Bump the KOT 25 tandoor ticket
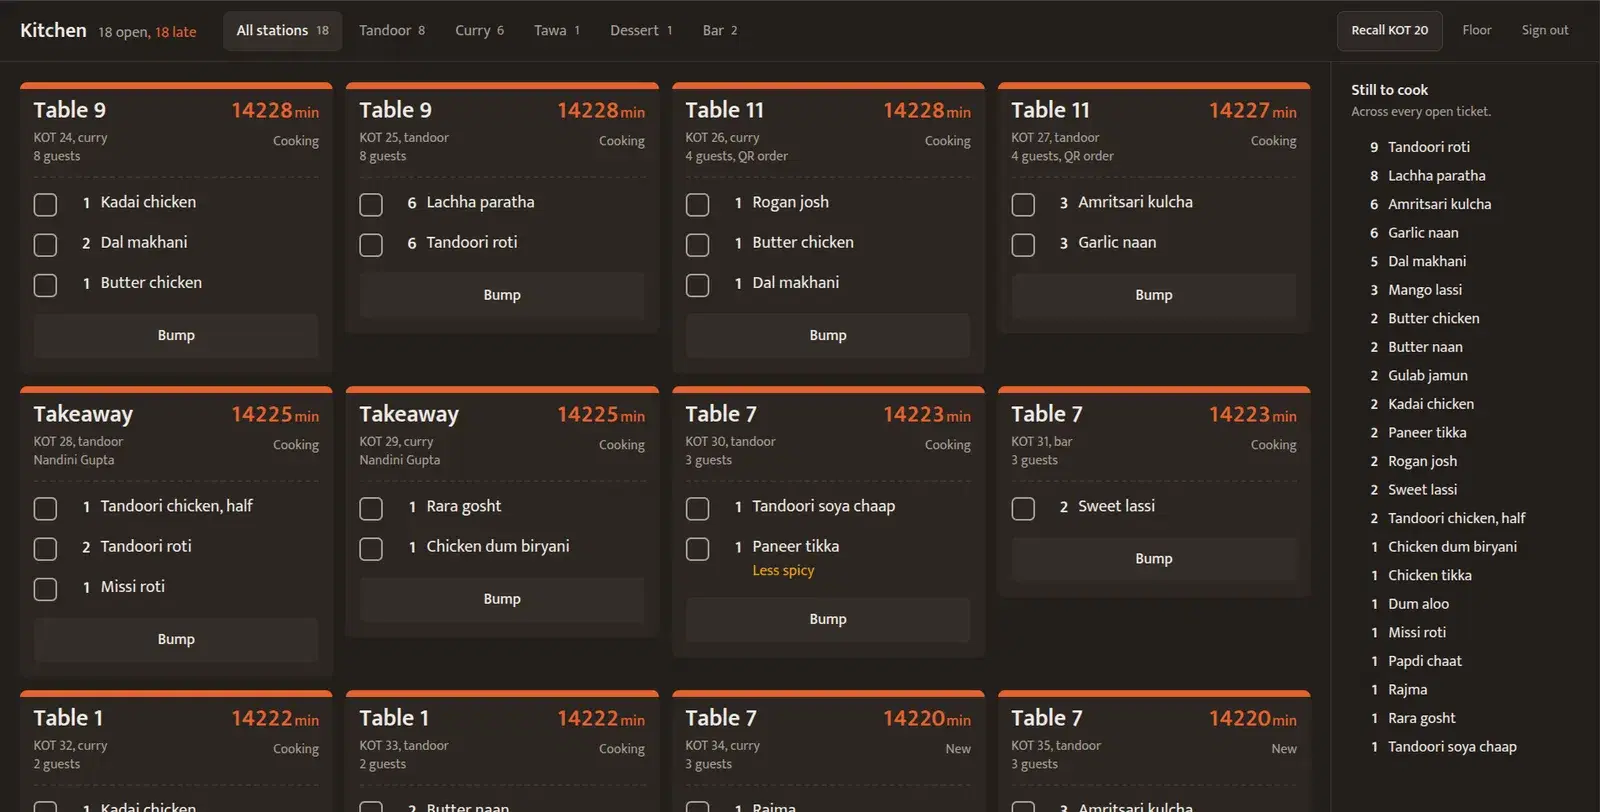 point(502,296)
